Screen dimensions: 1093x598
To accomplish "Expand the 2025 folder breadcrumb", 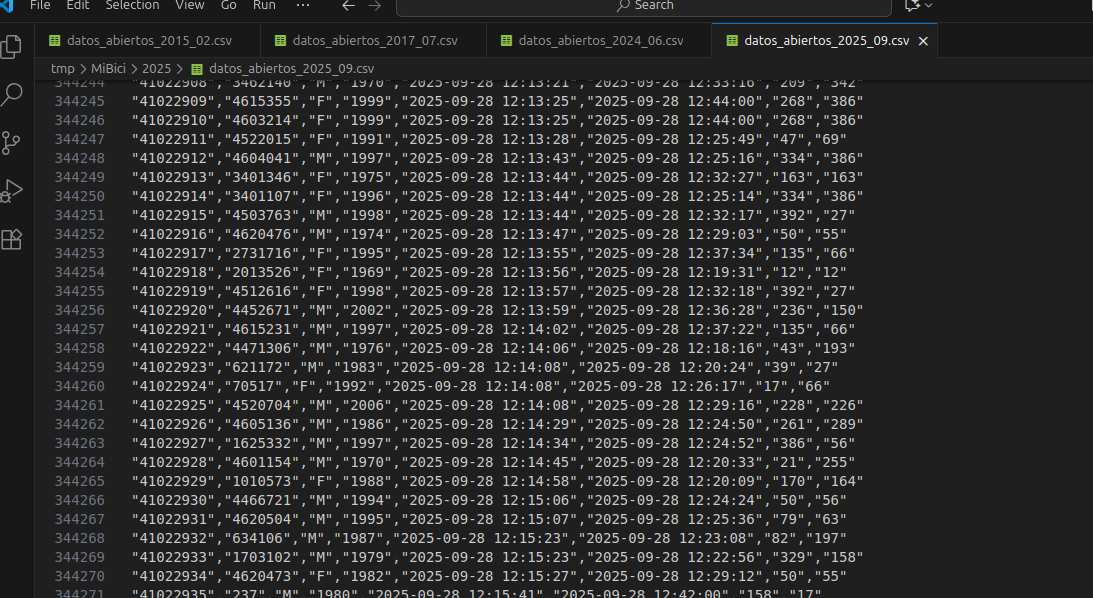I will point(156,69).
